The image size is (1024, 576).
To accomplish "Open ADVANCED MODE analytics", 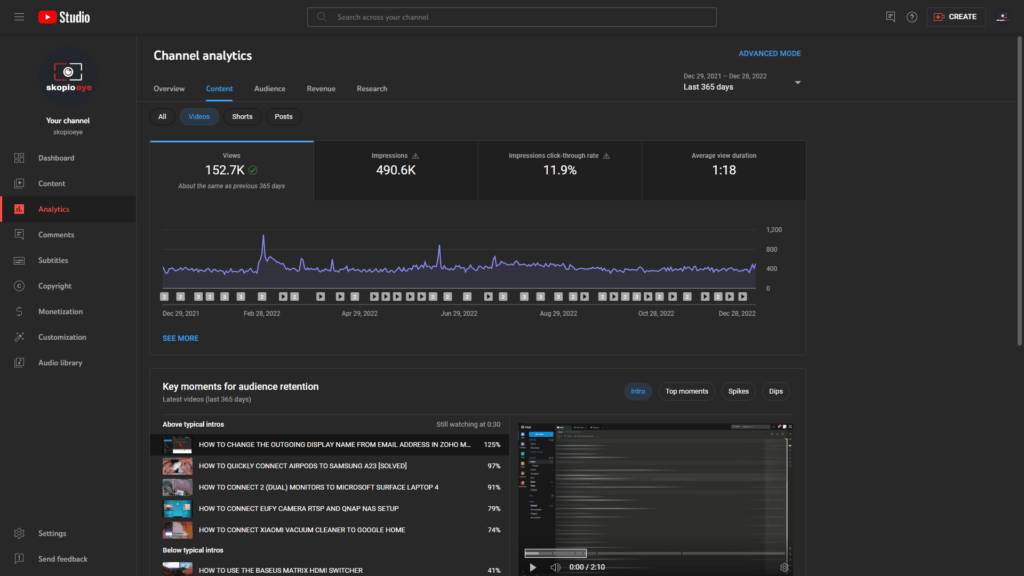I will coord(770,52).
